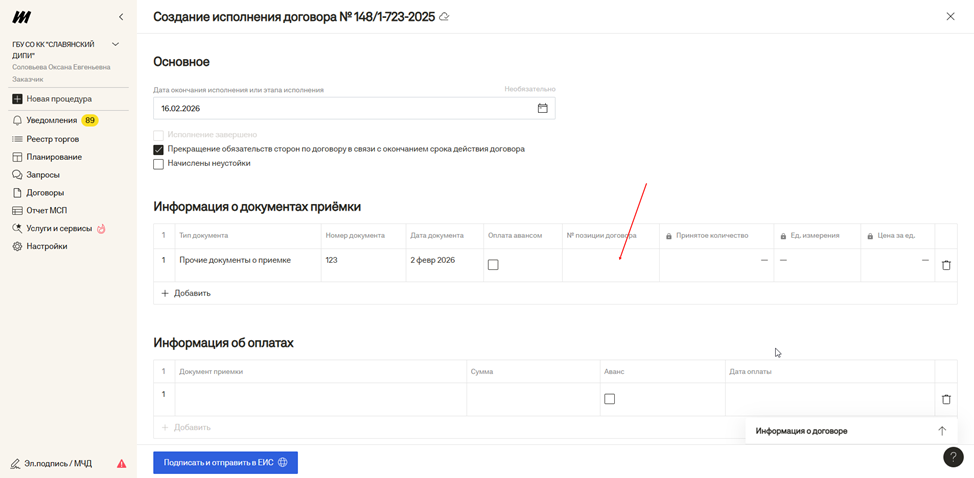
Task: Click the help question mark button
Action: point(953,457)
